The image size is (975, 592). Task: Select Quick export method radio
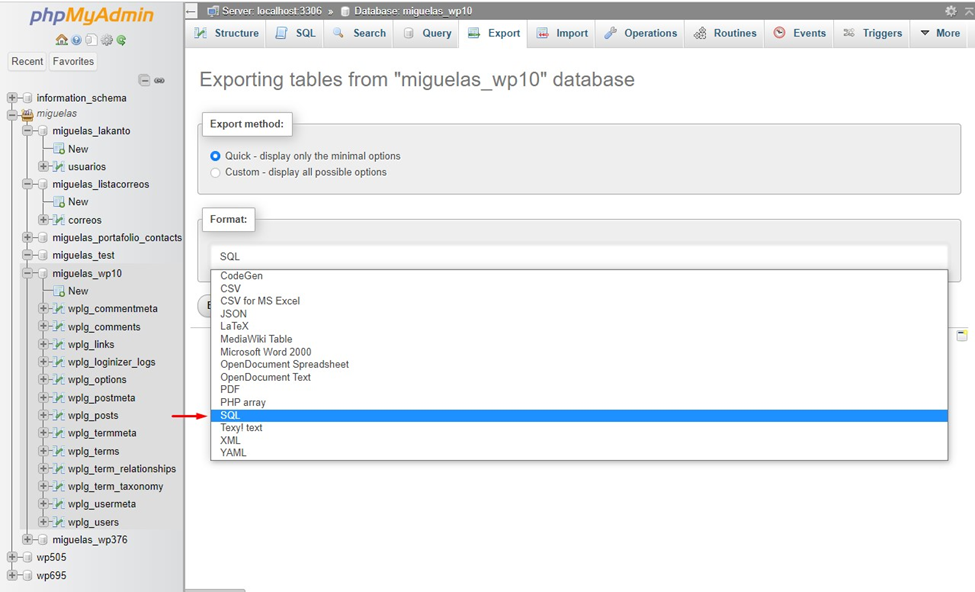click(x=215, y=156)
